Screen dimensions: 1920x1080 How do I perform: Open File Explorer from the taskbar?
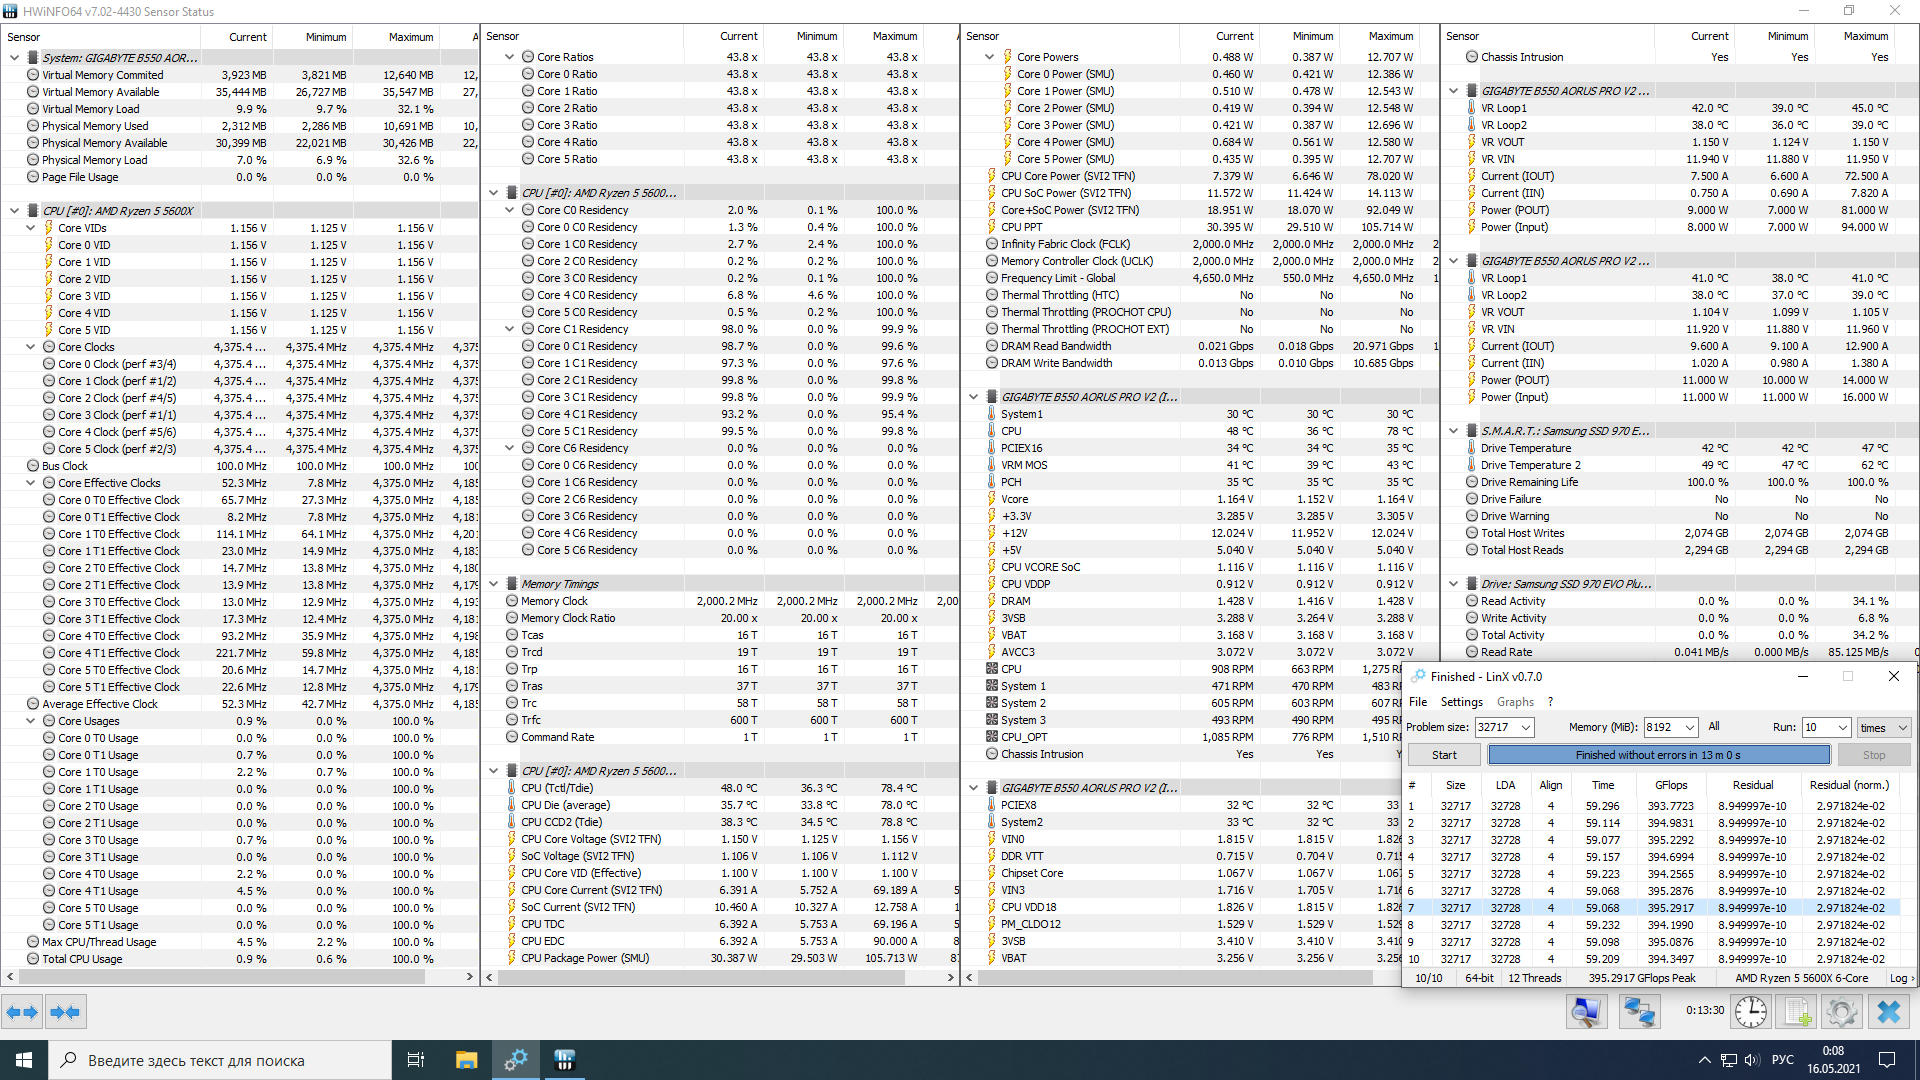[x=466, y=1060]
